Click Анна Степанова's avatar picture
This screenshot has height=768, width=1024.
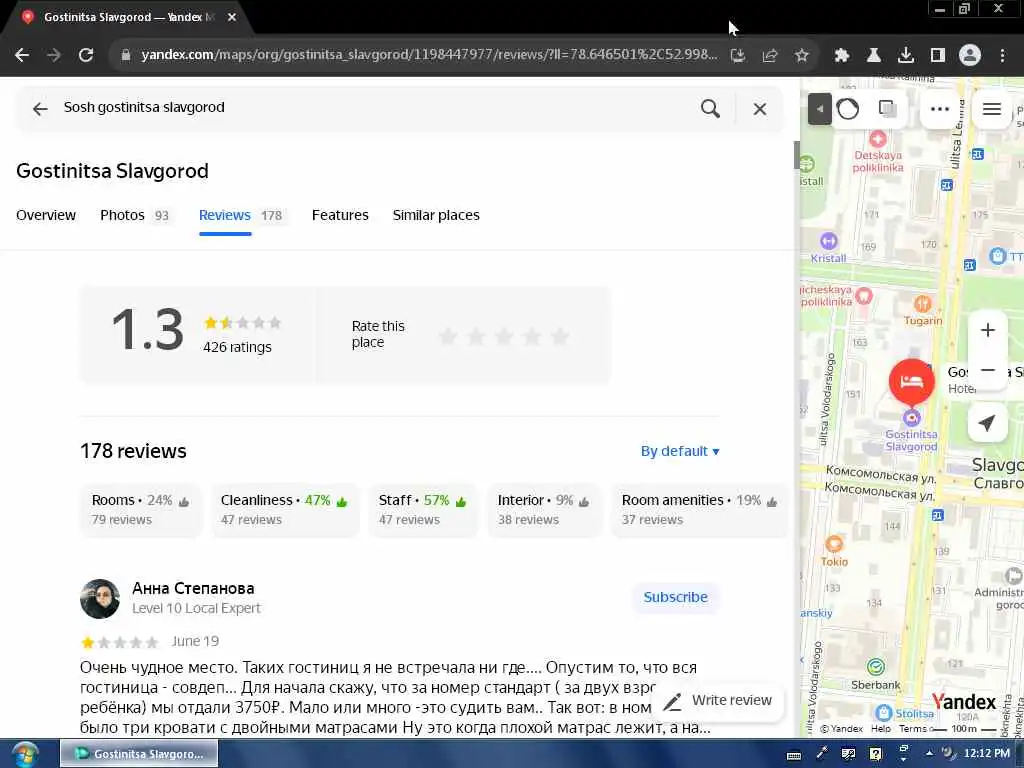[x=100, y=599]
